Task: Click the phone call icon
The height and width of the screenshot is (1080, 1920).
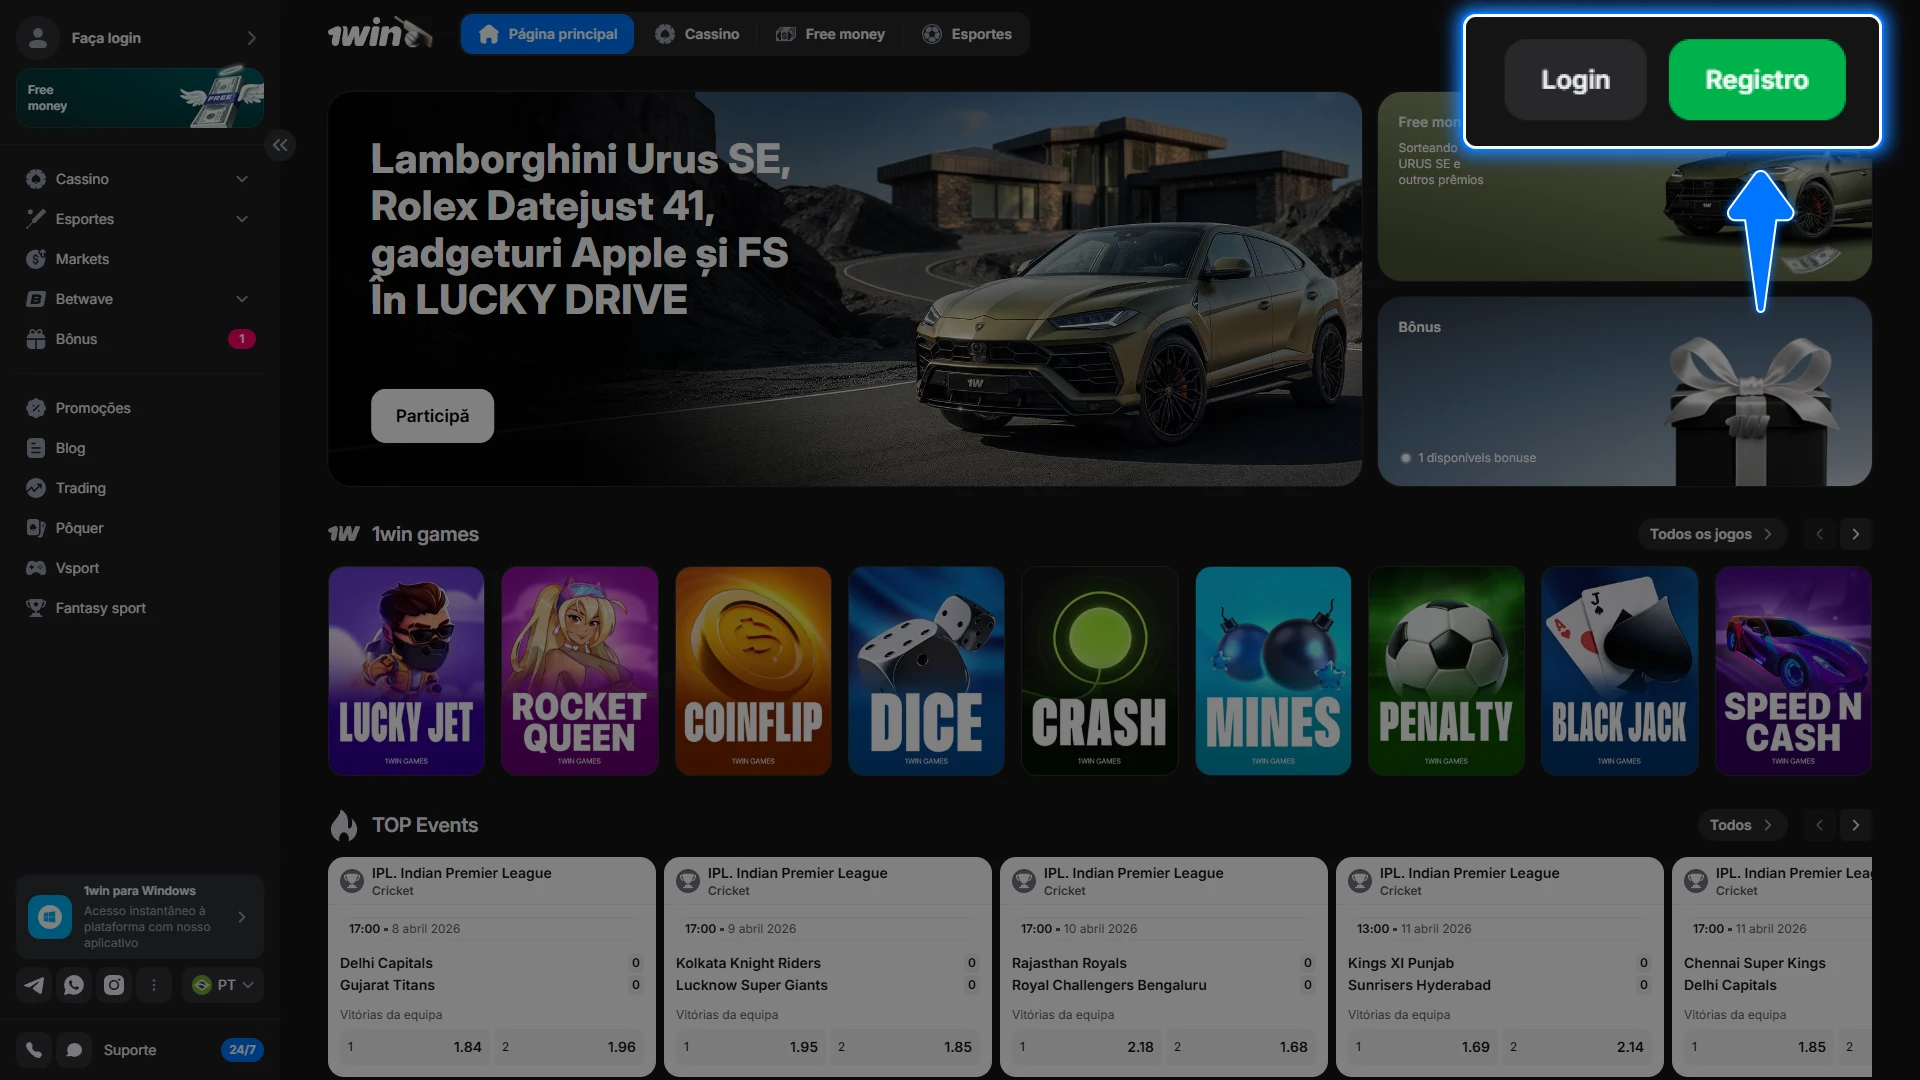Action: 34,1050
